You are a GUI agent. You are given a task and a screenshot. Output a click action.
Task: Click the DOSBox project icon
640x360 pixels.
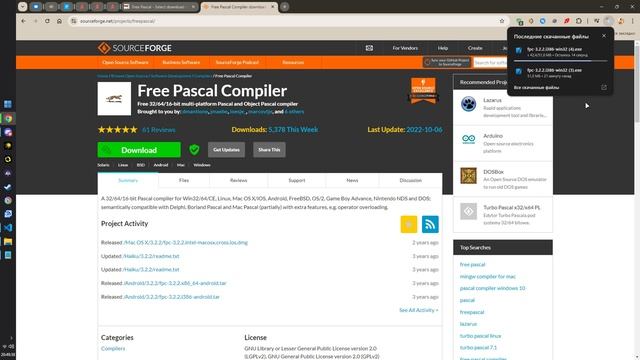click(x=468, y=176)
